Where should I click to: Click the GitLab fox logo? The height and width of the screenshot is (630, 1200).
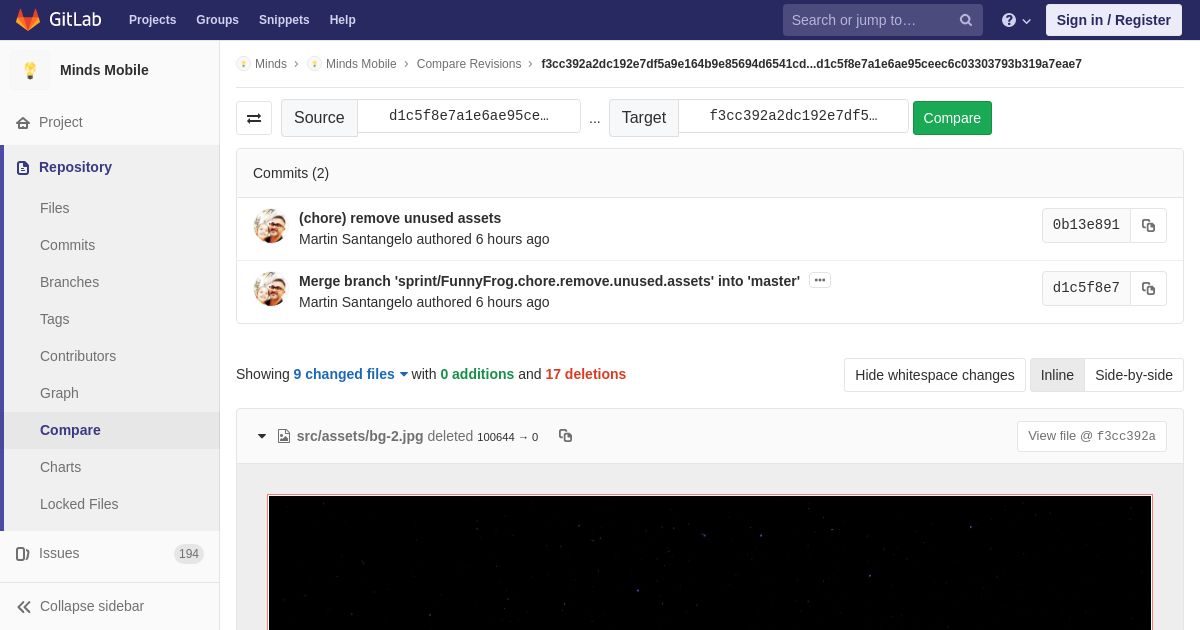coord(28,20)
